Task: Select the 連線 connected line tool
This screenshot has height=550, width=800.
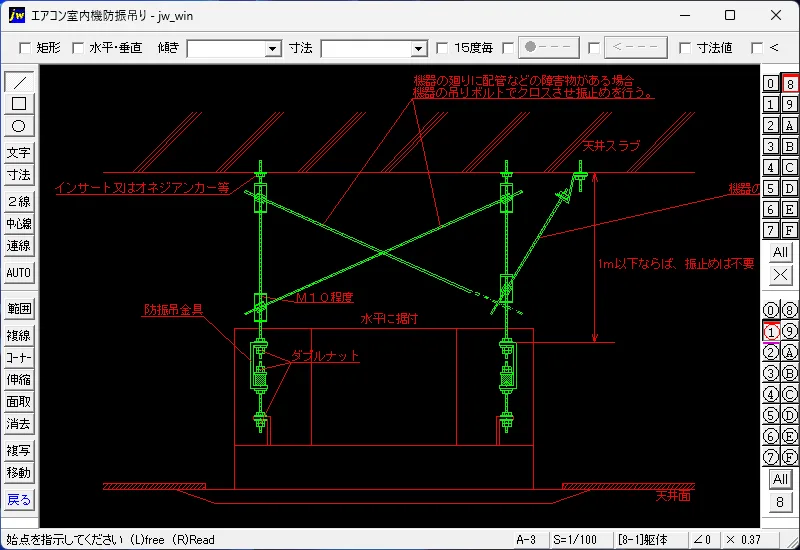Action: point(19,246)
